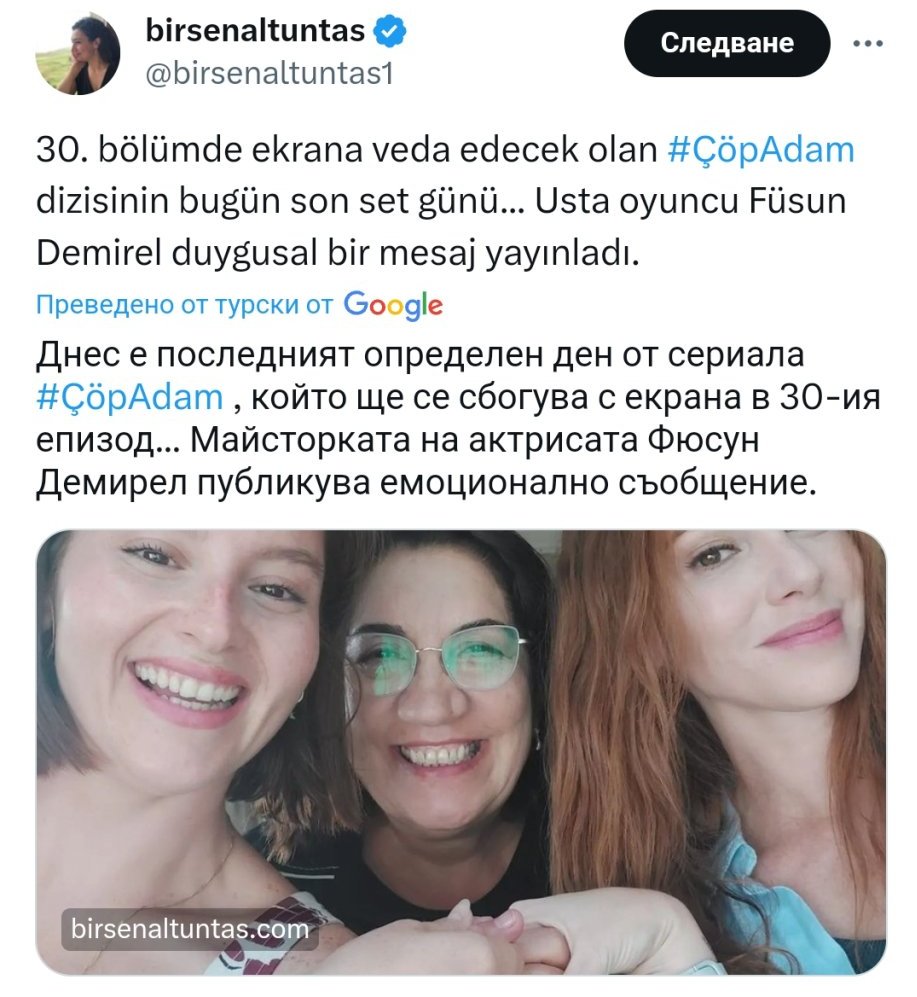
Task: Open birsenaltuntas profile avatar picture
Action: 78,53
